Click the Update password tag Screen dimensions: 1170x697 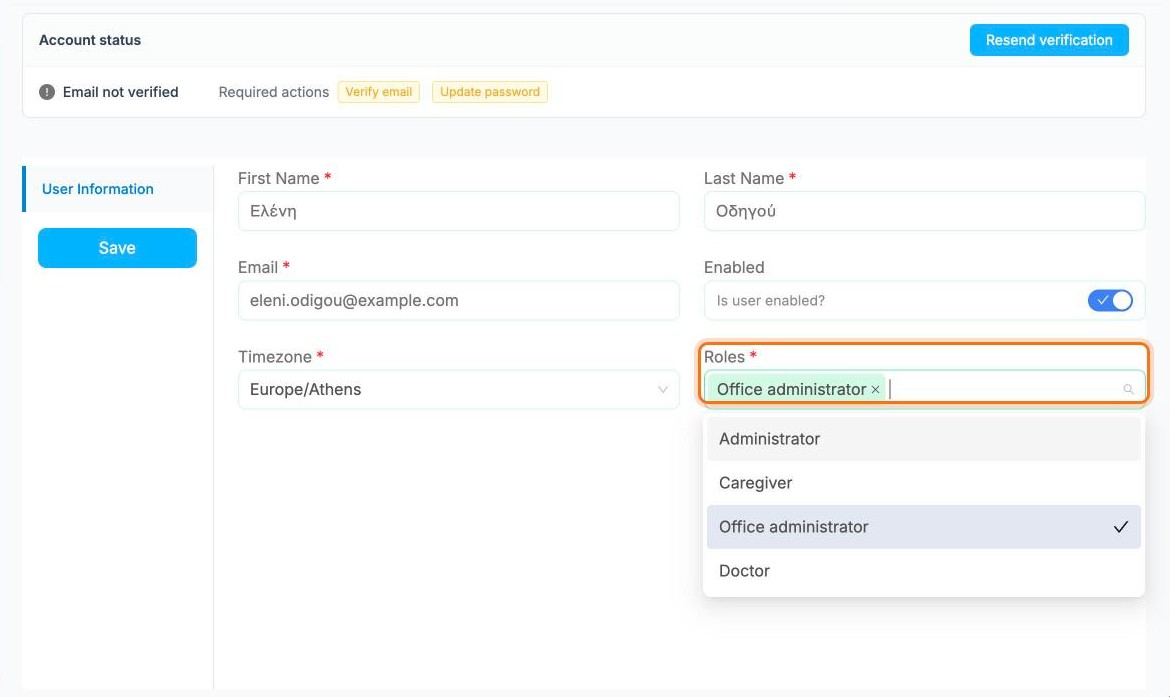(x=489, y=92)
